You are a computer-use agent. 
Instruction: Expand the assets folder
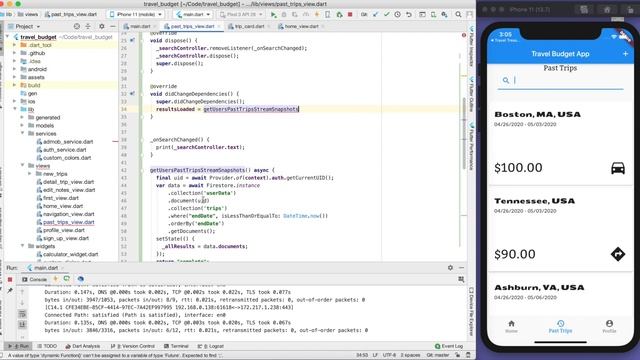tap(15, 77)
